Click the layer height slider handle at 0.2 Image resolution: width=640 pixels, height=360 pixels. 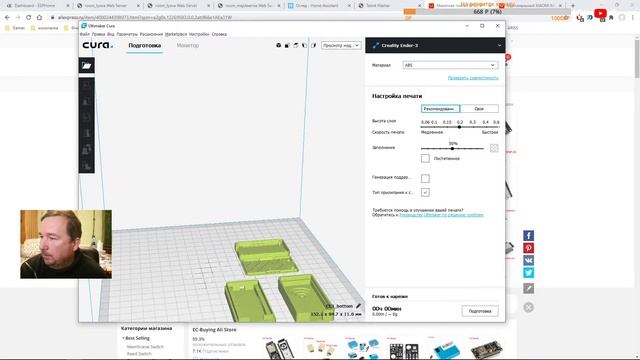pyautogui.click(x=460, y=127)
